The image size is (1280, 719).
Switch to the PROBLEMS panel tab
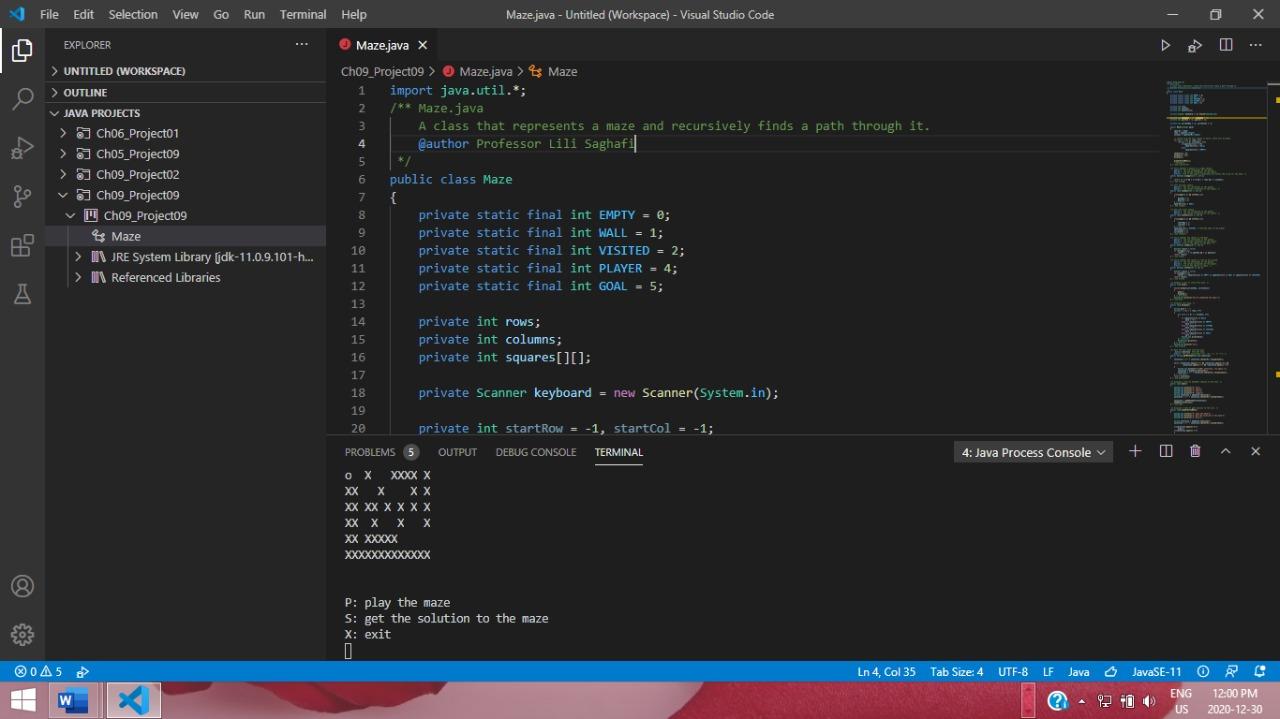point(381,452)
